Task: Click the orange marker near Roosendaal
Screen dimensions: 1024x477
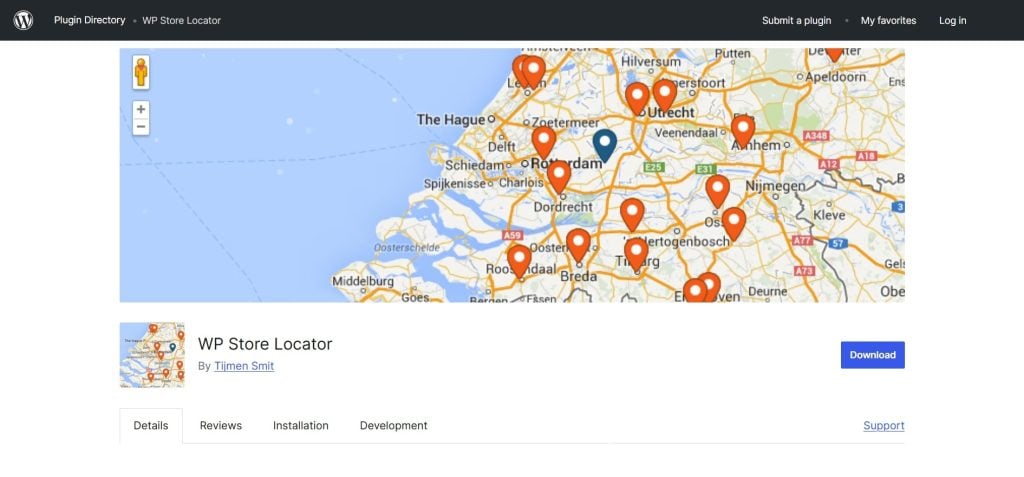Action: (519, 259)
